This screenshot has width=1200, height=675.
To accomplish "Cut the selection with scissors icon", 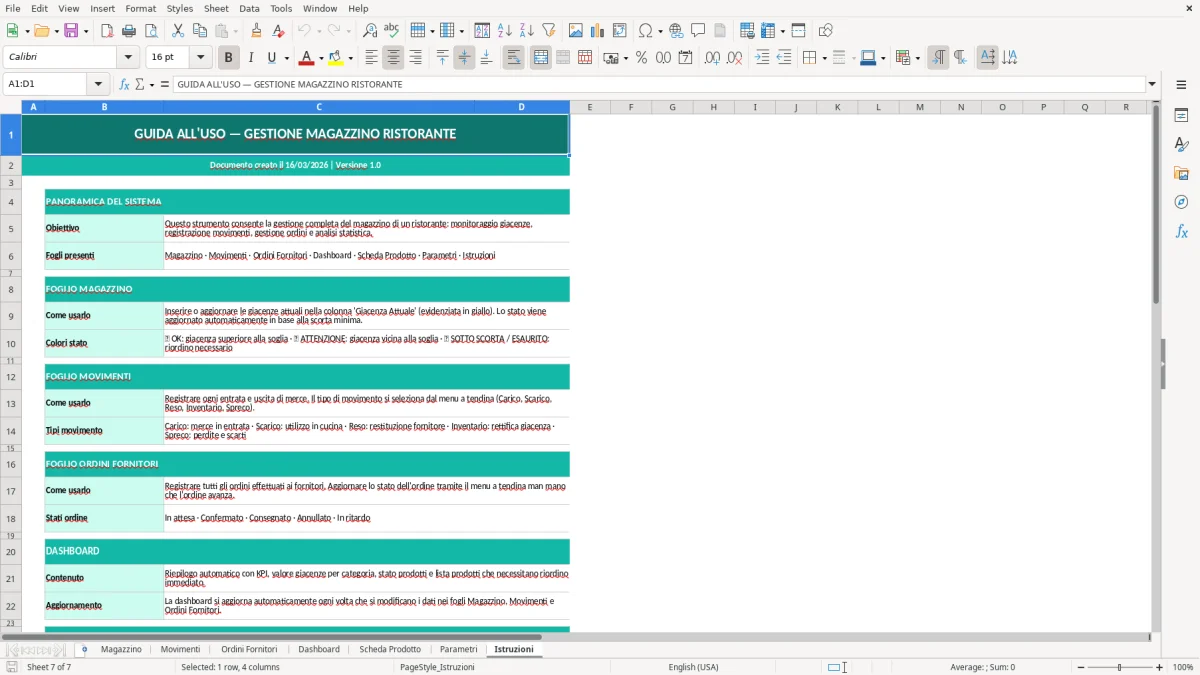I will coord(178,31).
